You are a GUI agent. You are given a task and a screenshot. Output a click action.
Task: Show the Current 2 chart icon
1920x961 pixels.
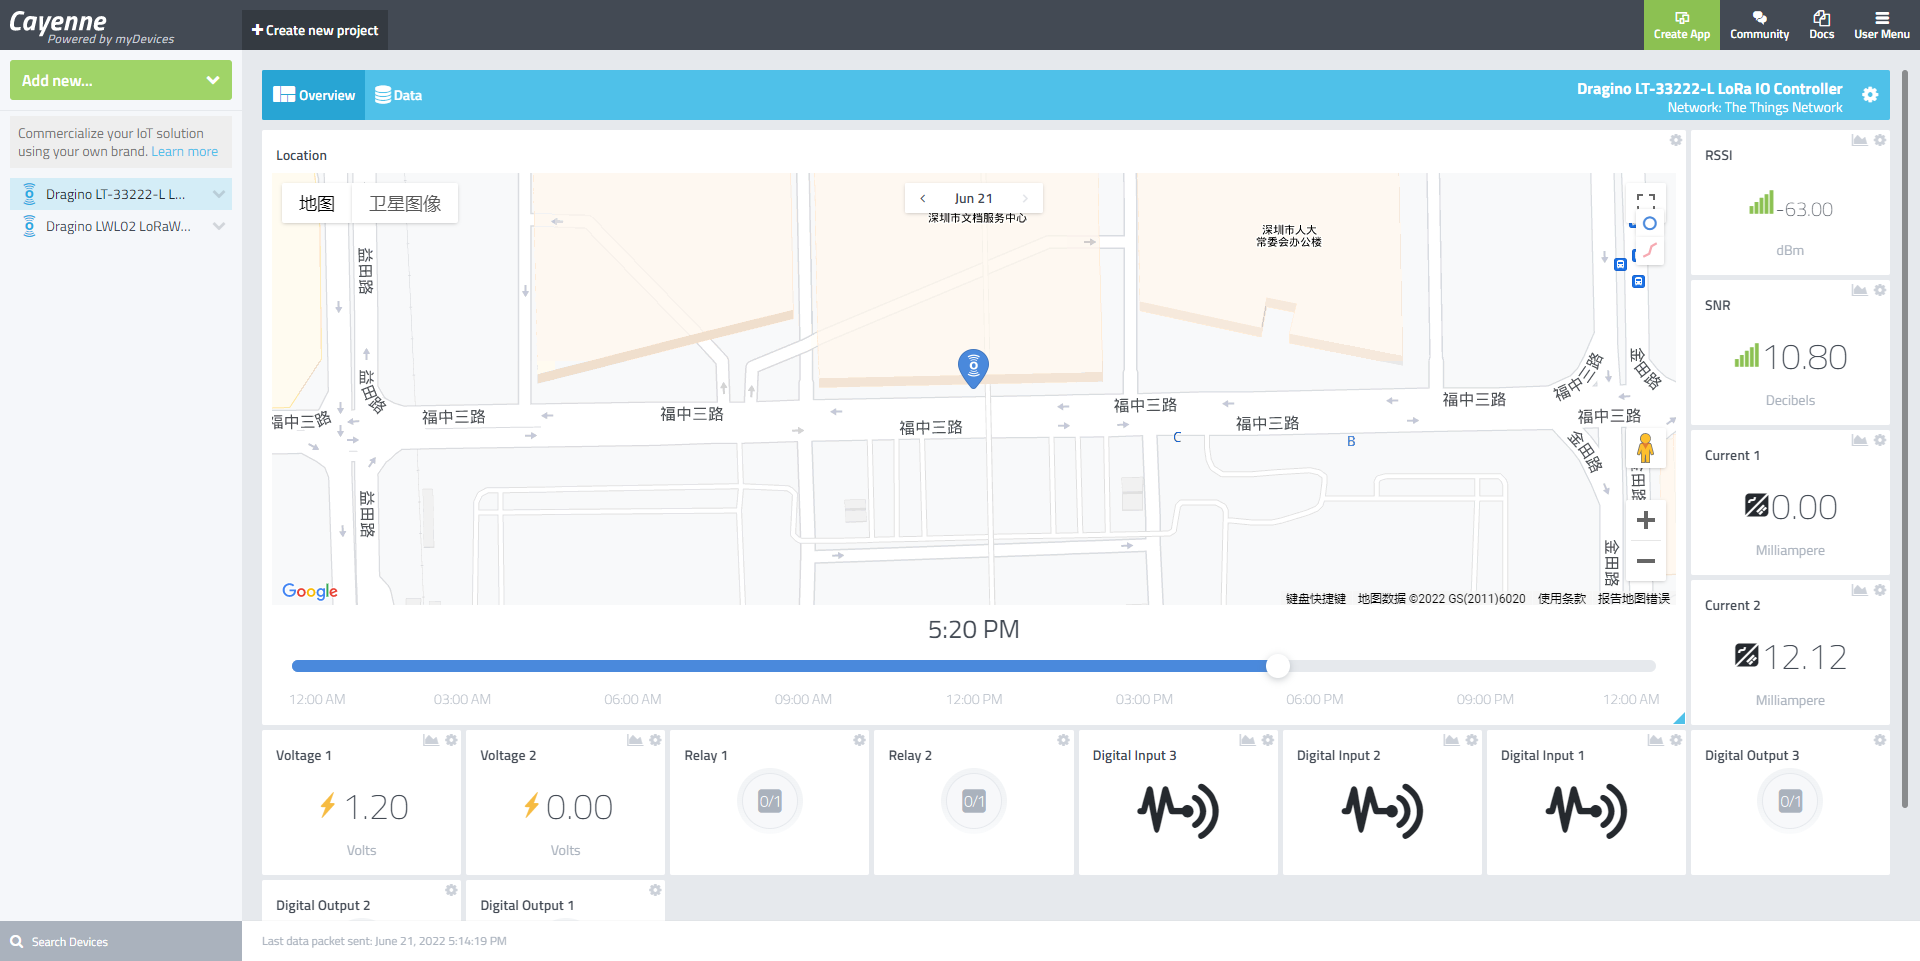[1859, 590]
